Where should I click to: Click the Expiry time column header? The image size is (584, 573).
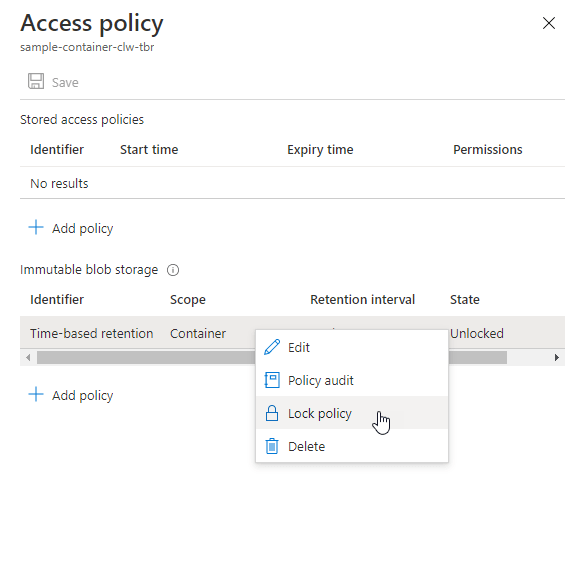point(320,150)
